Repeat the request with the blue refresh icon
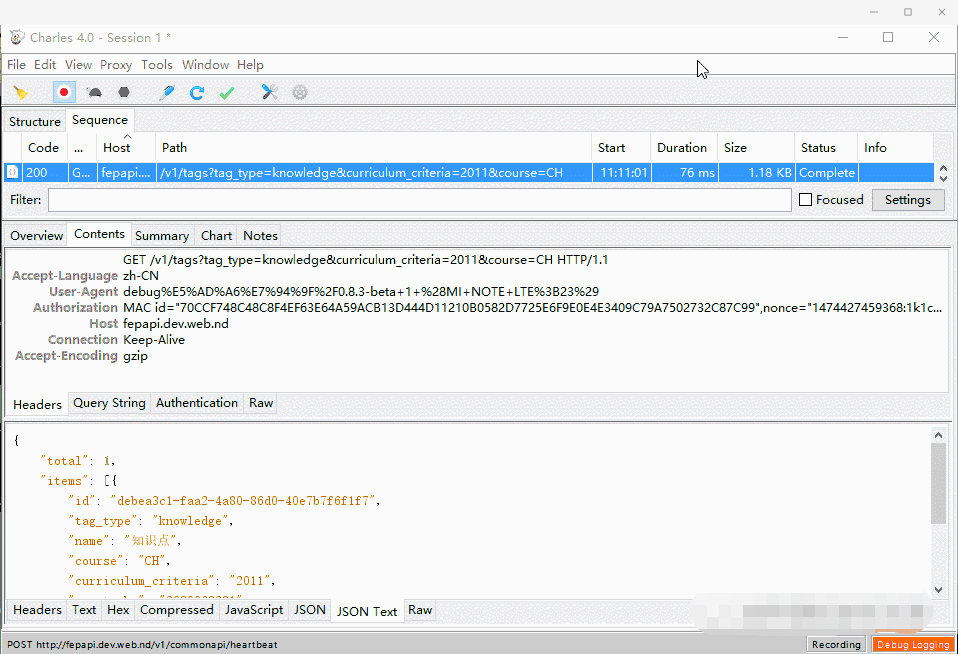This screenshot has height=654, width=958. [x=197, y=92]
